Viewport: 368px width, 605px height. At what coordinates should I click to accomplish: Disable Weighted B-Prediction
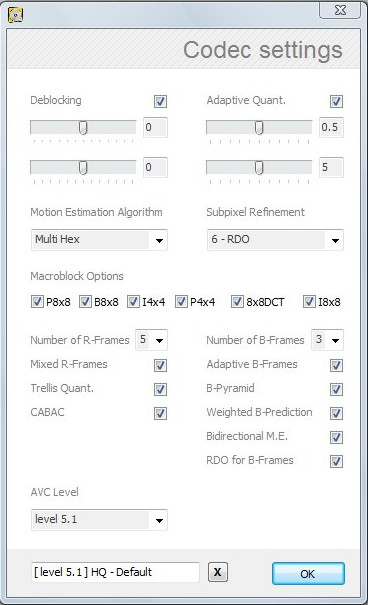[x=336, y=413]
